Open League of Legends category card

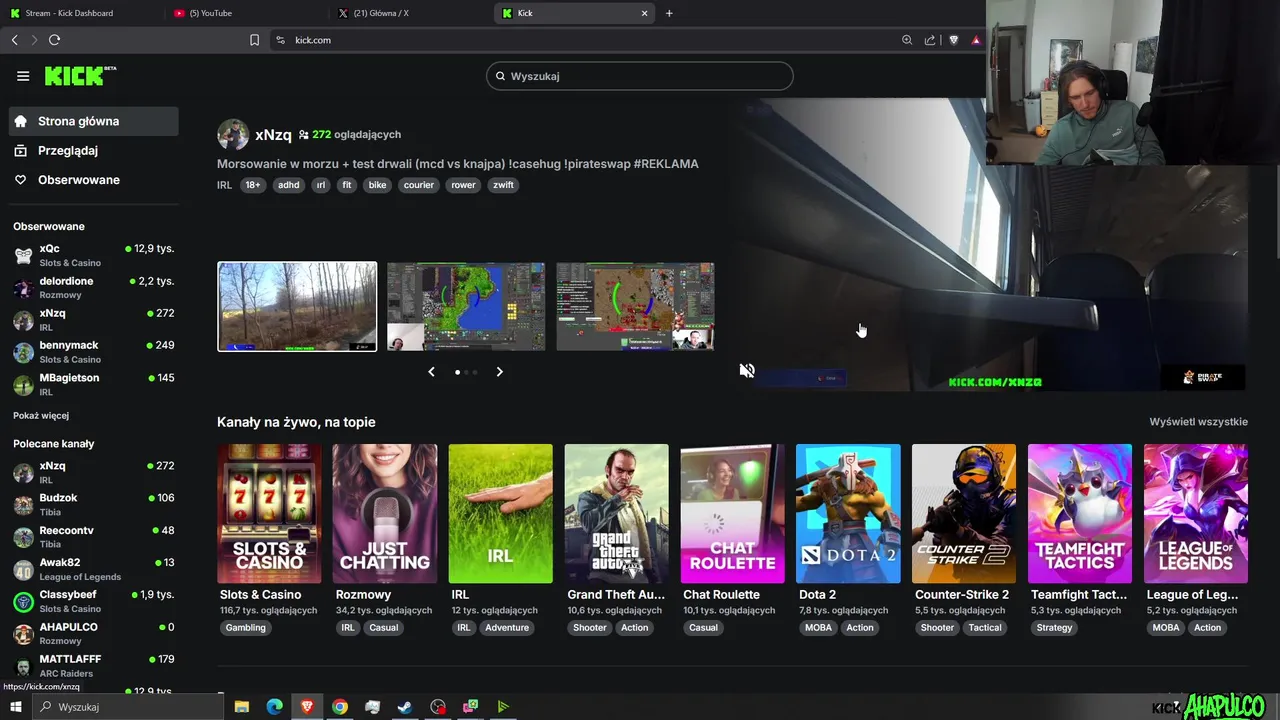point(1196,514)
